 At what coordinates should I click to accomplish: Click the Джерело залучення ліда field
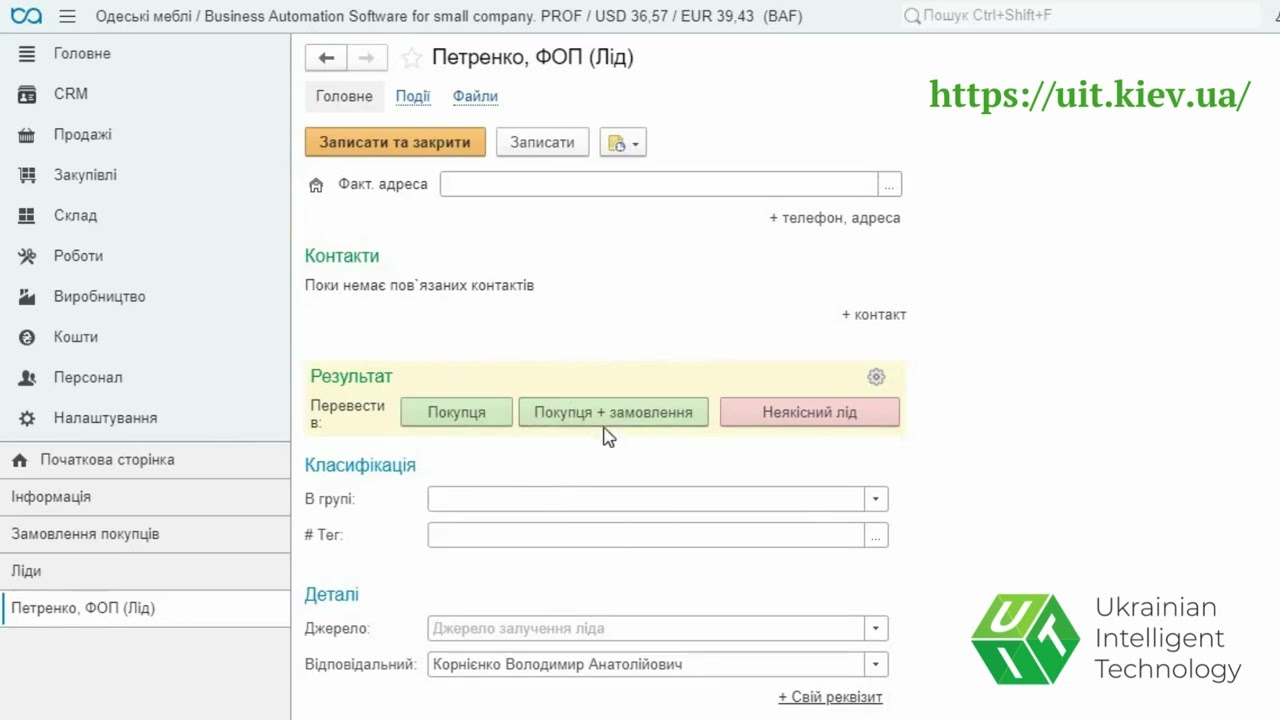[646, 629]
